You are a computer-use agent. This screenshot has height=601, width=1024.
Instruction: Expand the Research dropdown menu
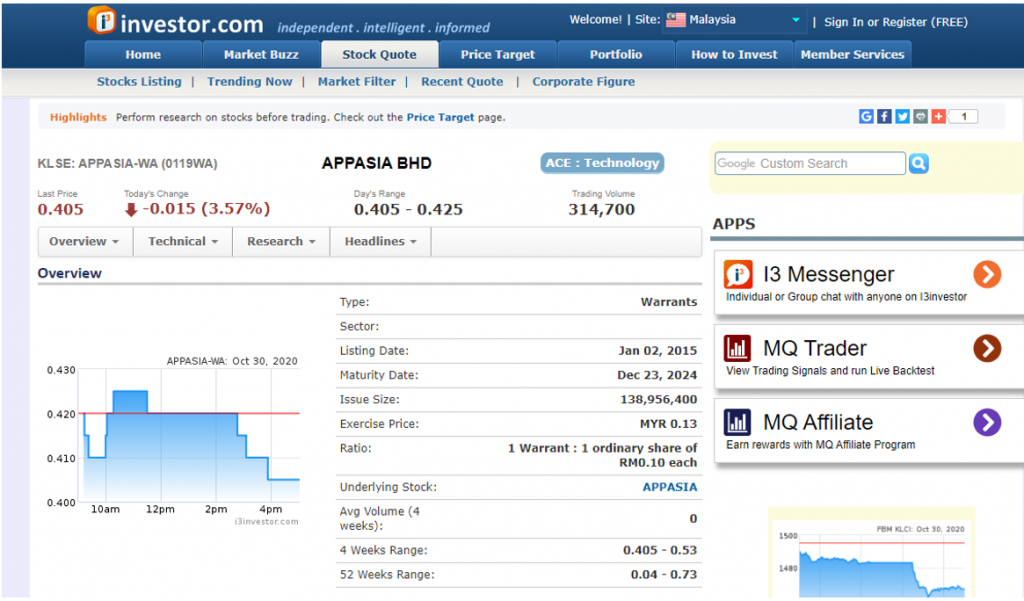tap(281, 242)
